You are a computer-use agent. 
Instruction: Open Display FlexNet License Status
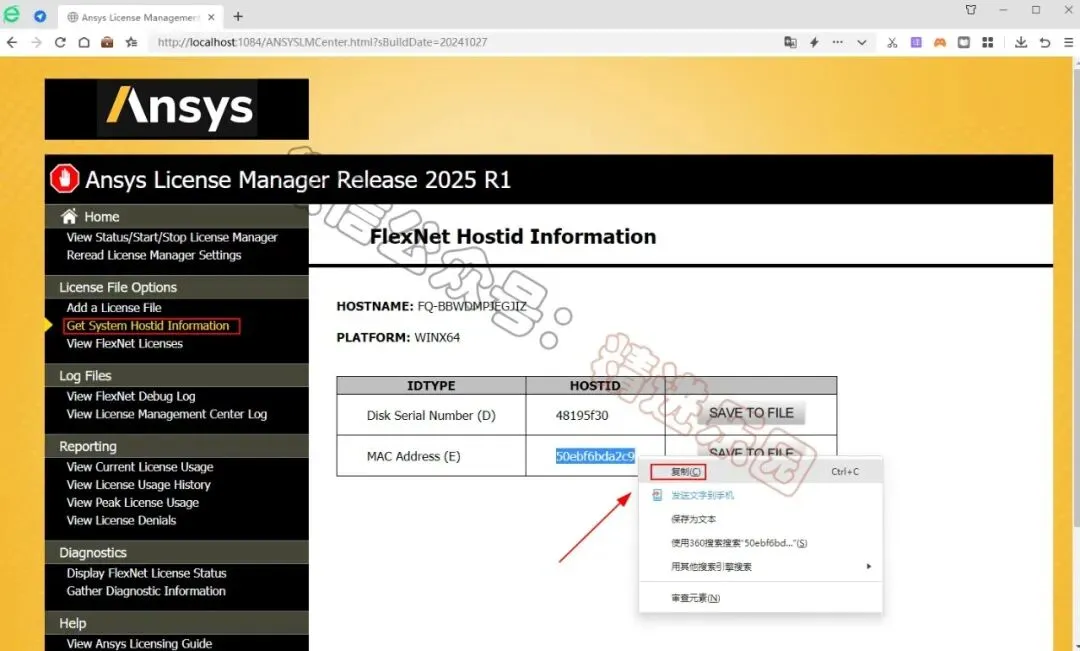pyautogui.click(x=147, y=573)
